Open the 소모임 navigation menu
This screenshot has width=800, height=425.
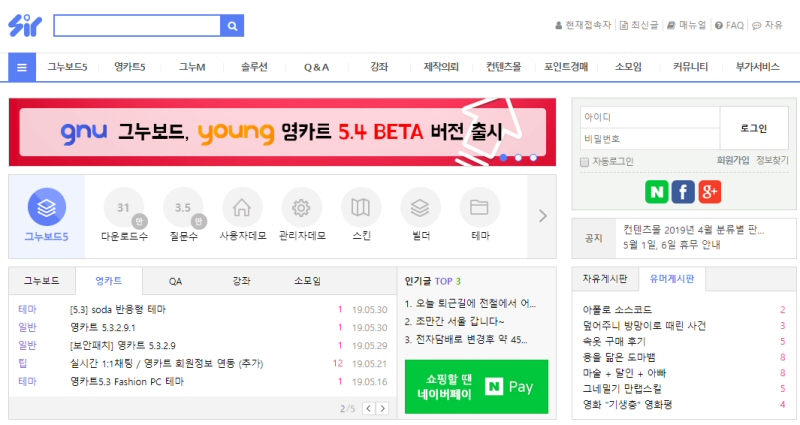click(628, 67)
